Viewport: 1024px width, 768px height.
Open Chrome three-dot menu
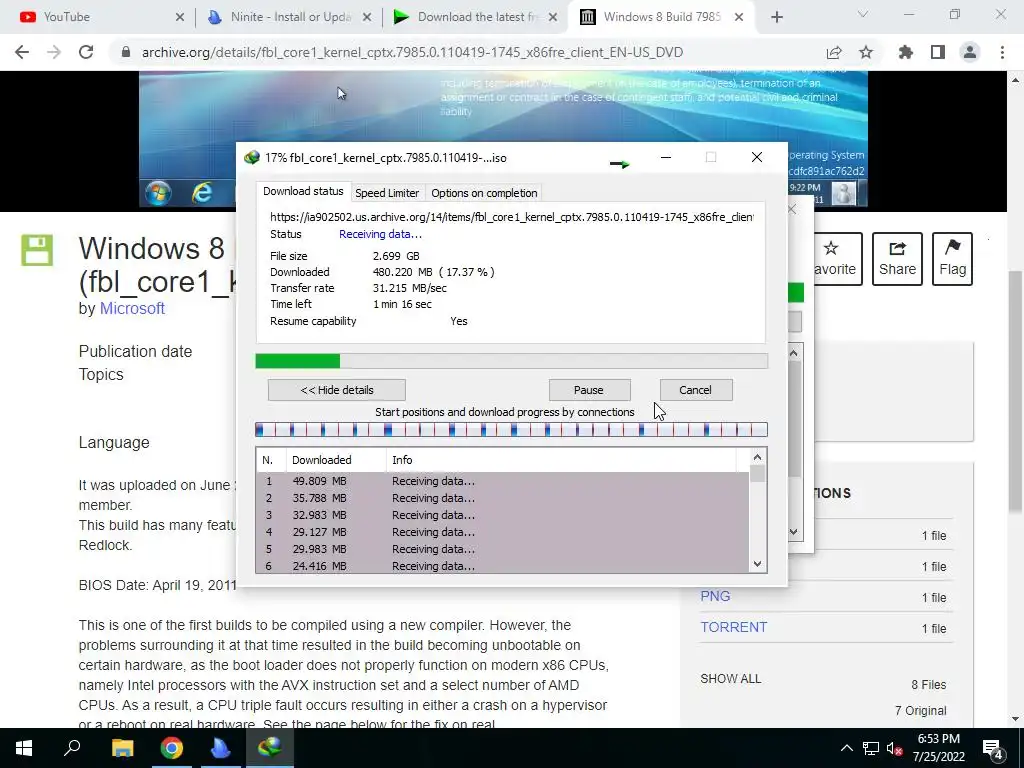click(x=1002, y=52)
